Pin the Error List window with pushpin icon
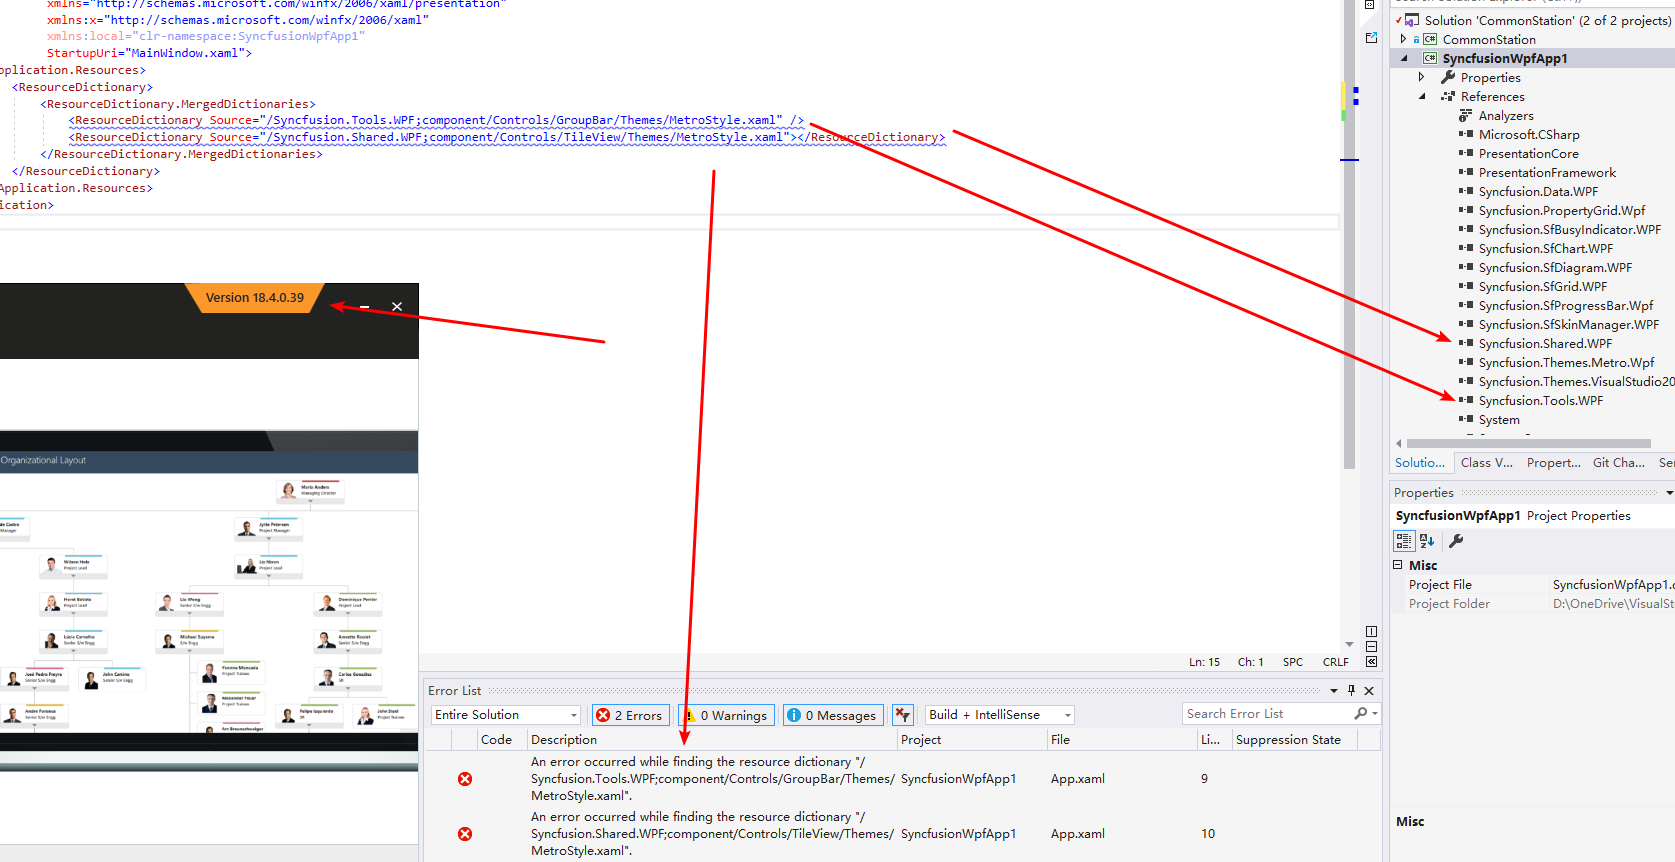 click(x=1351, y=690)
